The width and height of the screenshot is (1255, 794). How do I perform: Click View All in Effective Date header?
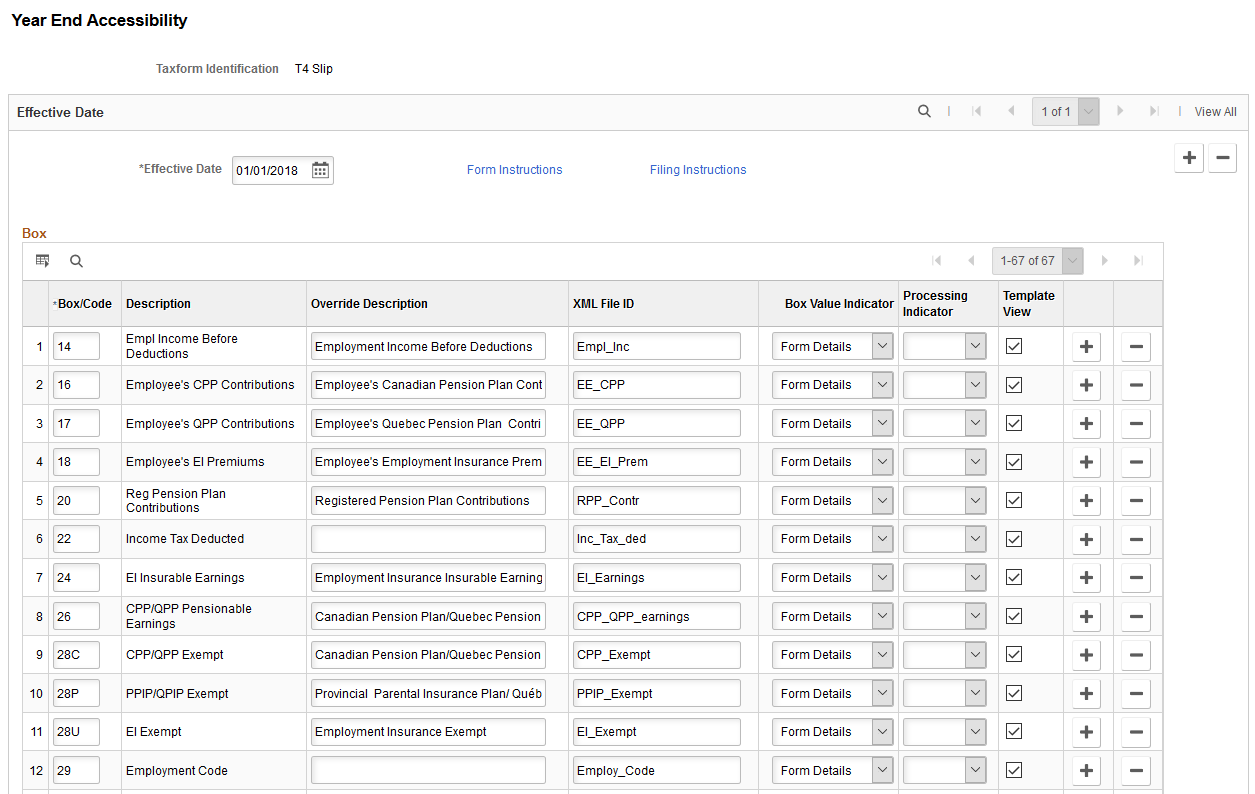(1216, 112)
